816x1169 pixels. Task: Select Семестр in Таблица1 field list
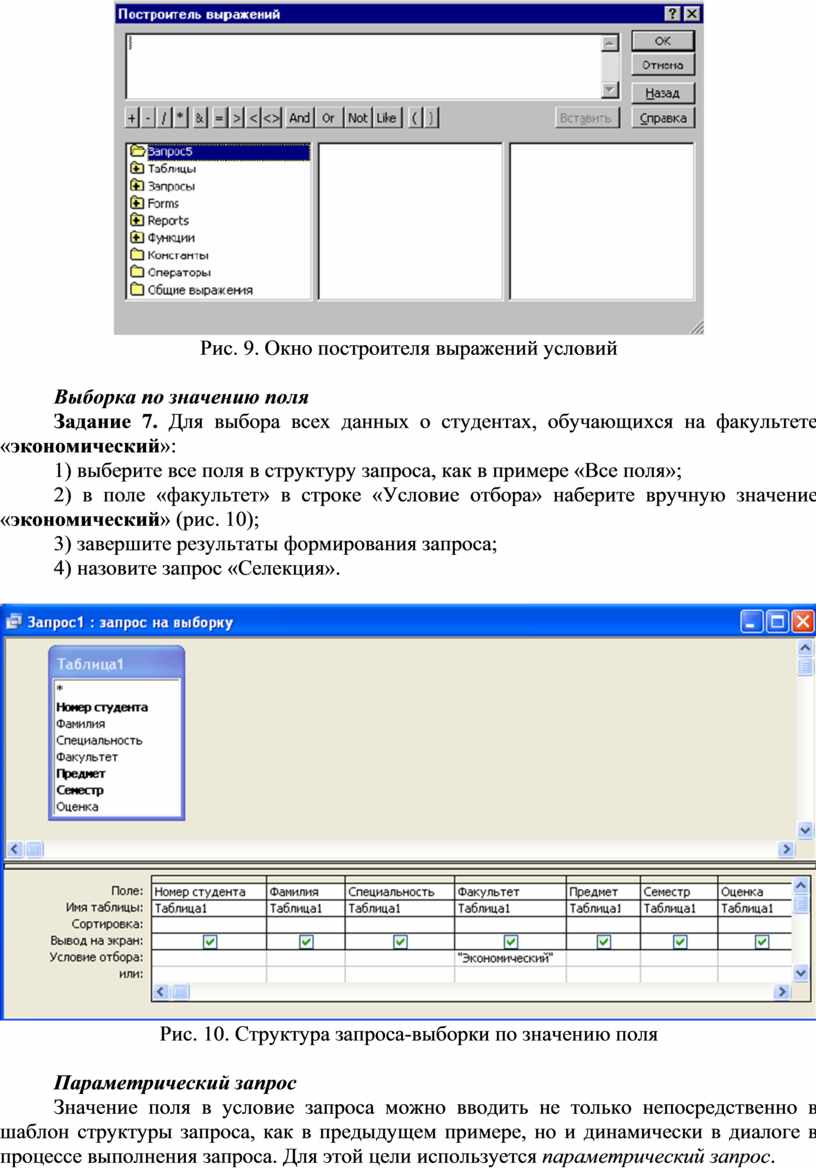[117, 790]
